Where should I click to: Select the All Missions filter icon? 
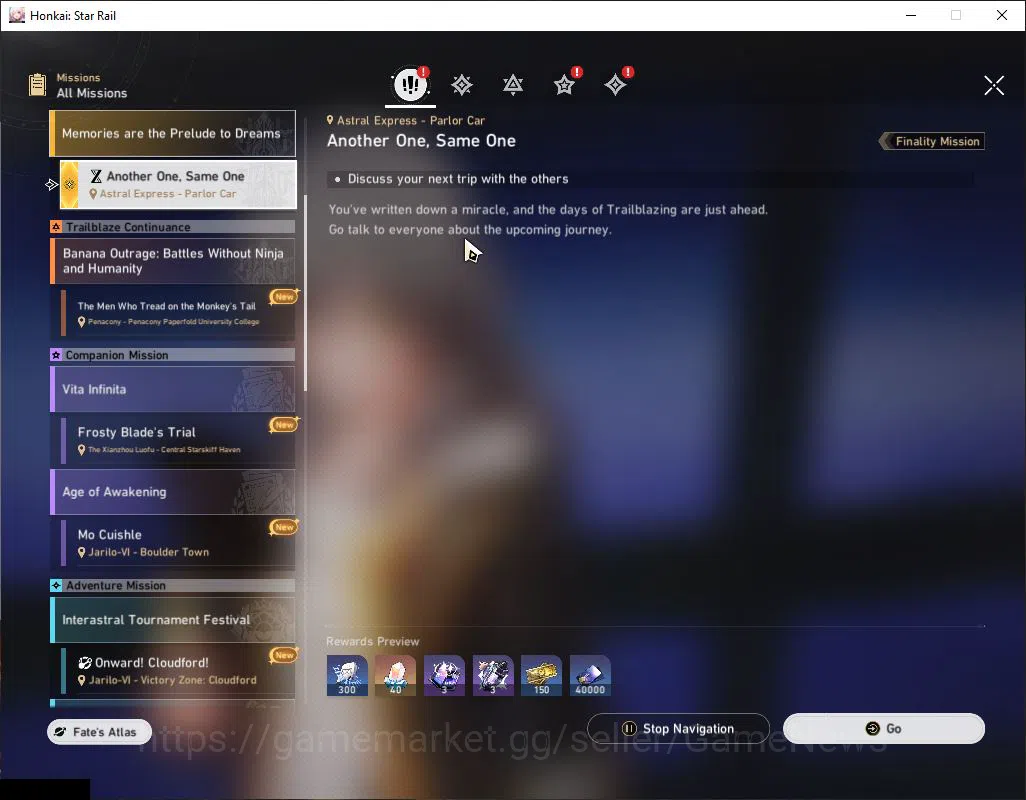tap(410, 84)
